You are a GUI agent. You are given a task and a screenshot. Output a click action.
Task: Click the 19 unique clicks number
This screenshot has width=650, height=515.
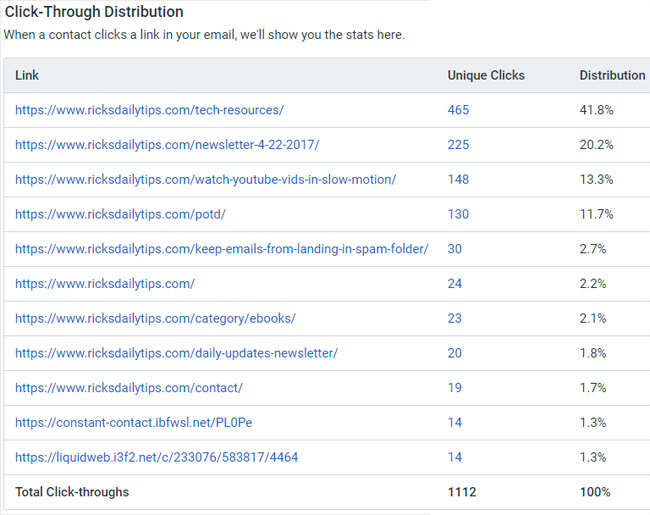pos(454,388)
